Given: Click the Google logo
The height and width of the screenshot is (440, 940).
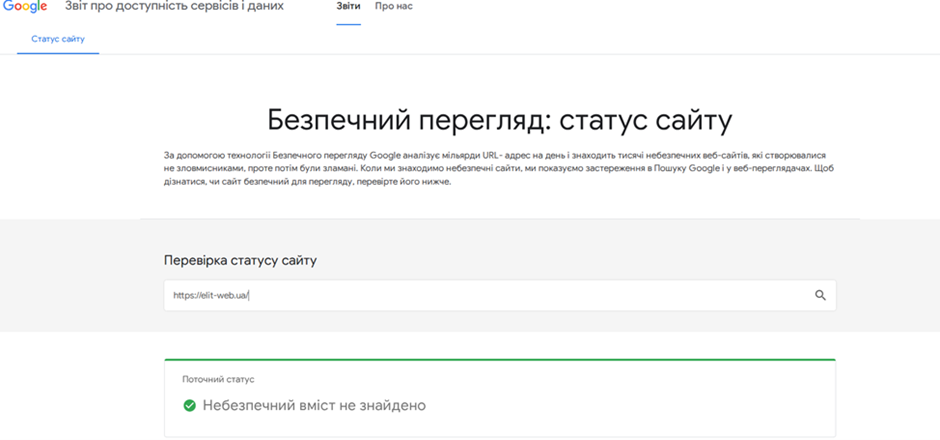Looking at the screenshot, I should pyautogui.click(x=25, y=7).
